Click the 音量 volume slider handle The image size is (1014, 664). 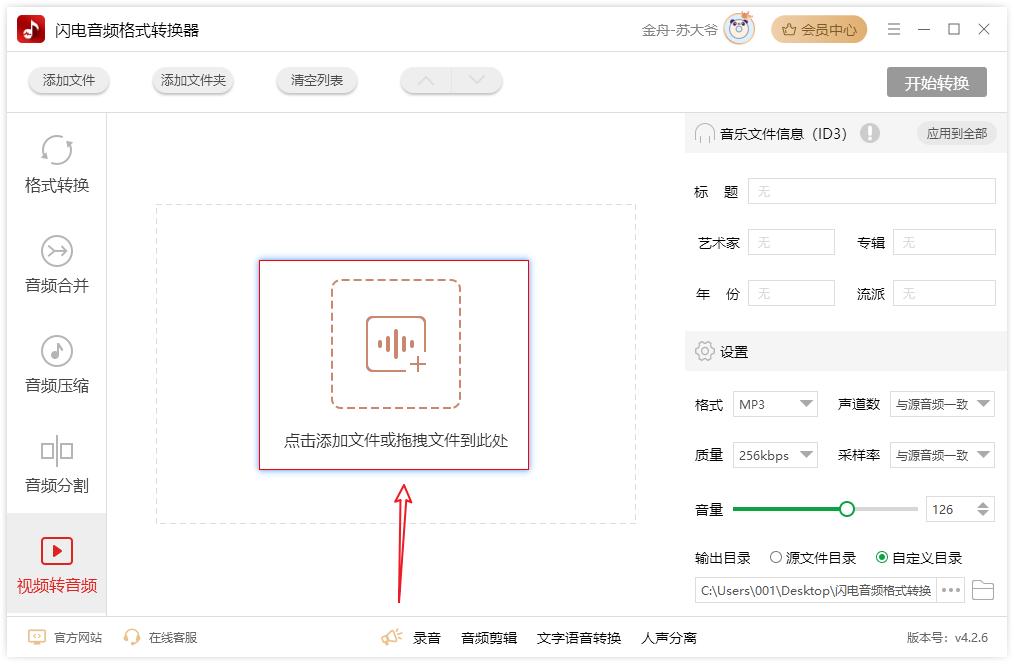[847, 509]
